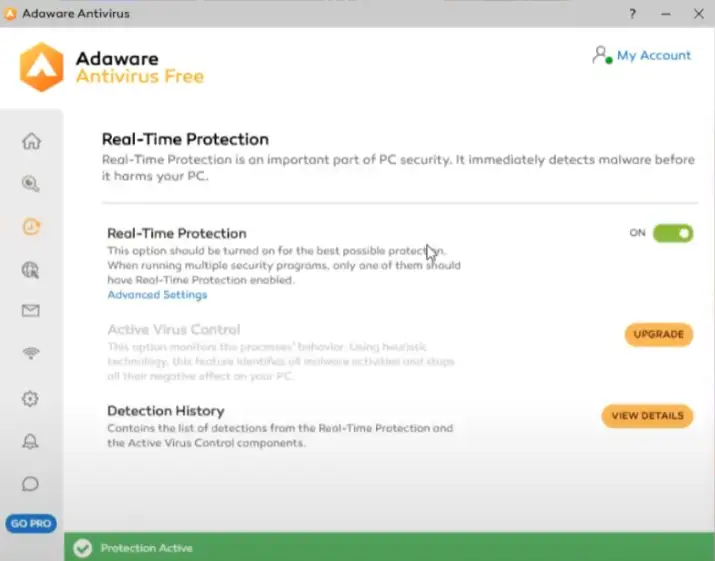The height and width of the screenshot is (561, 715).
Task: Click the Adaware hexagon logo
Action: click(x=42, y=66)
